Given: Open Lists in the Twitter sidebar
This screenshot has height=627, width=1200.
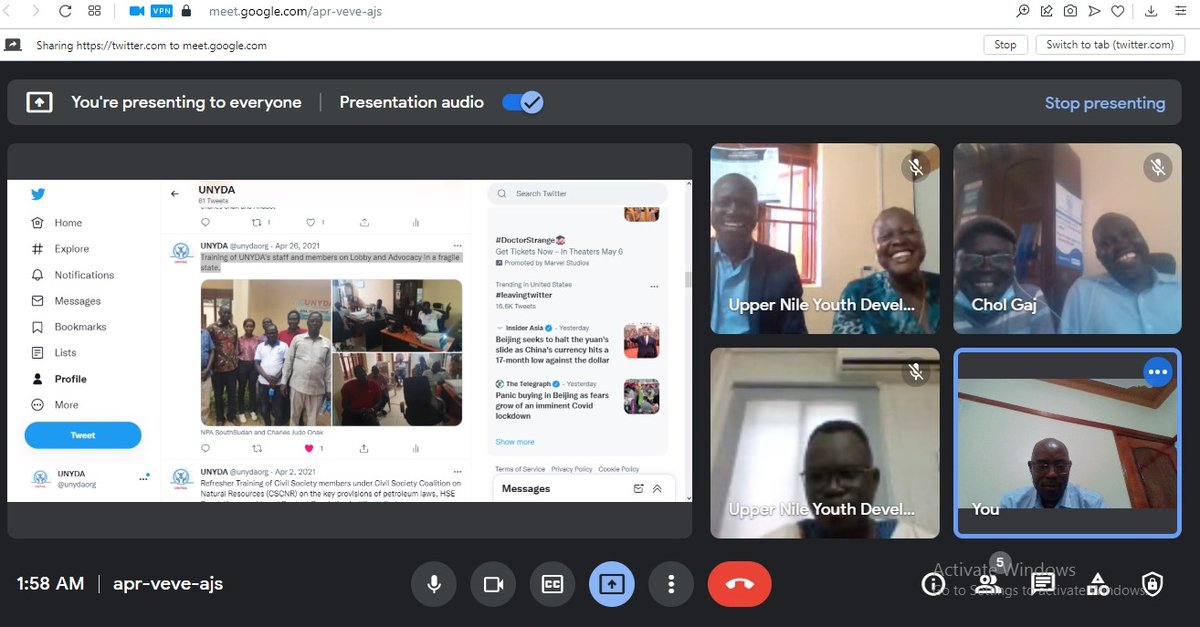Looking at the screenshot, I should tap(54, 353).
